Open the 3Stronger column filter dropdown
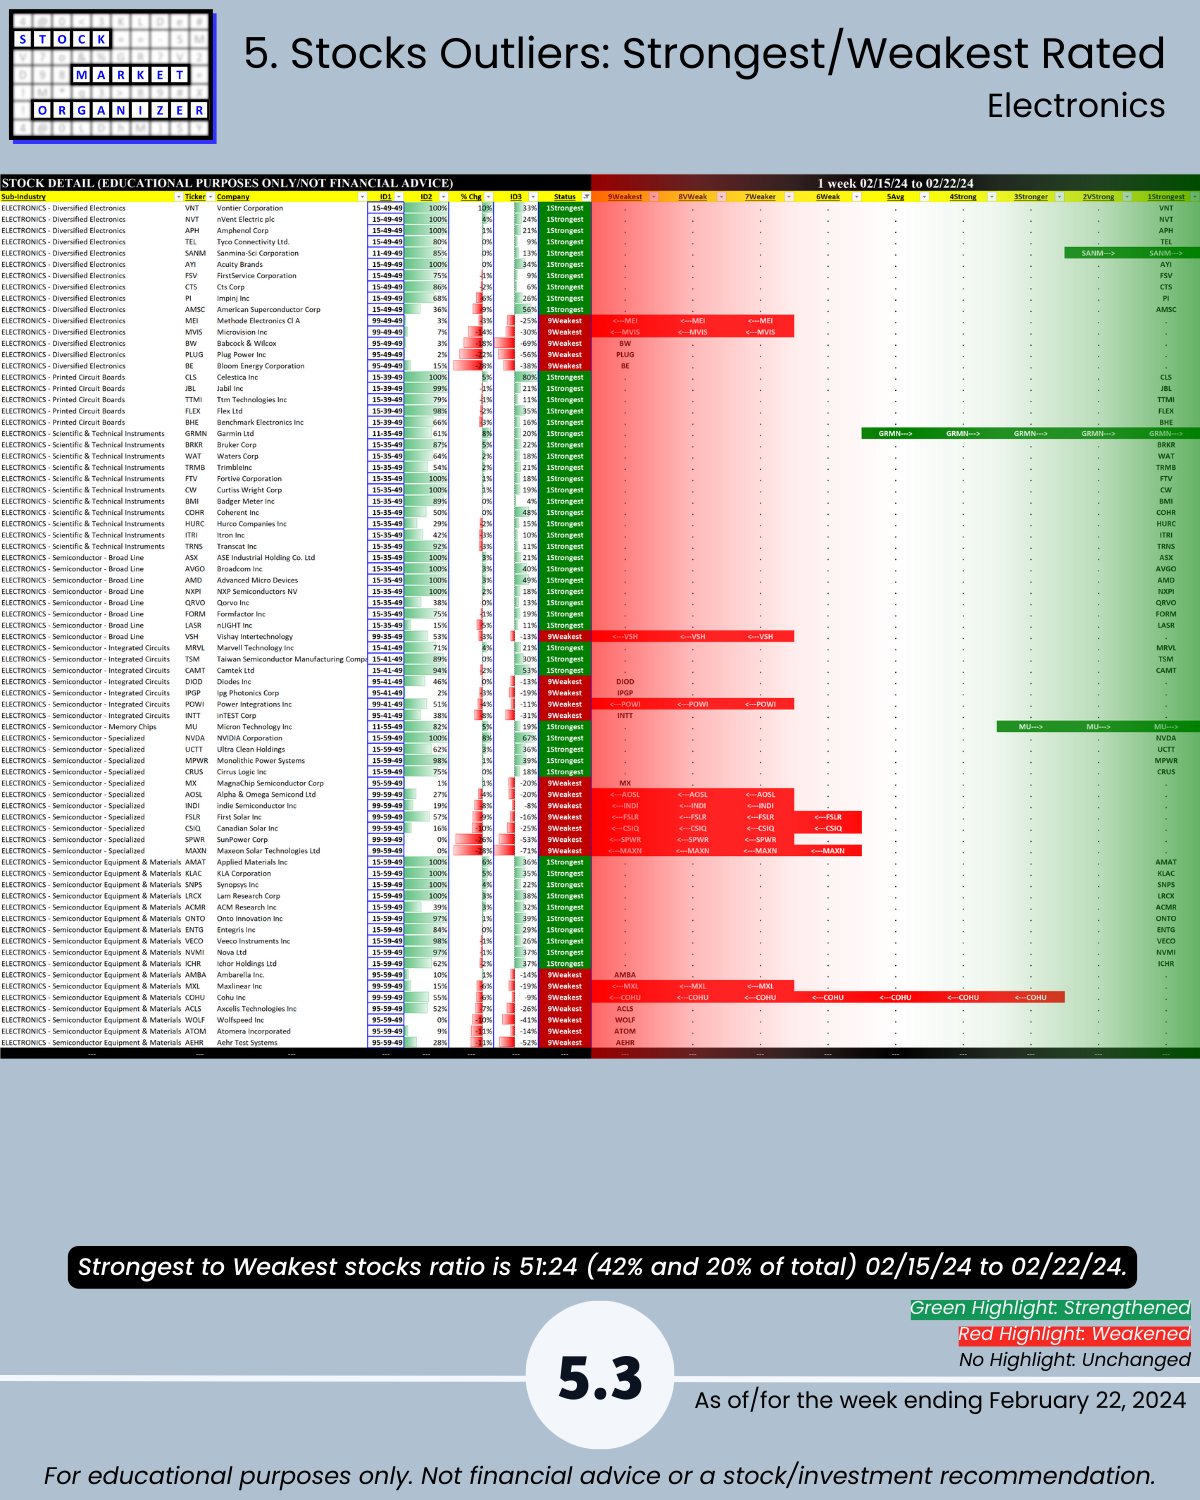The width and height of the screenshot is (1200, 1500). 1059,197
